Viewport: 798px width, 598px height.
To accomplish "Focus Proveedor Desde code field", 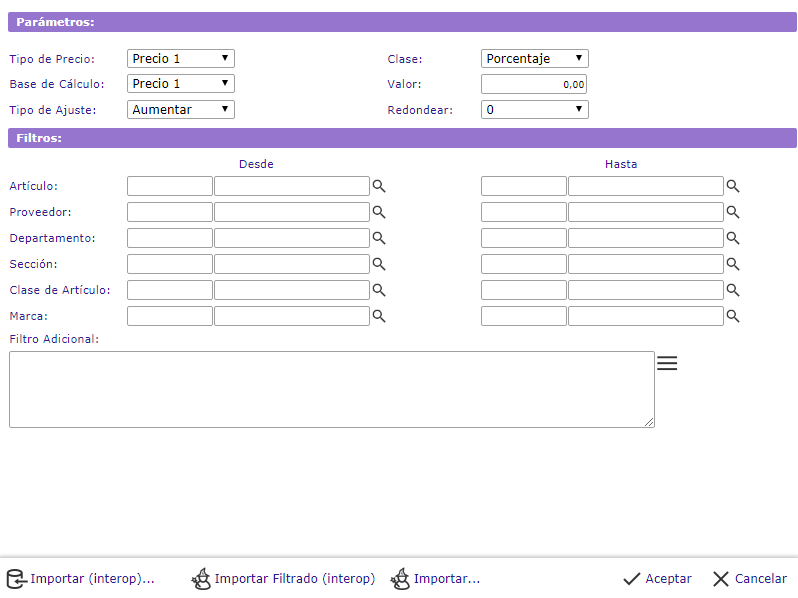I will click(170, 212).
